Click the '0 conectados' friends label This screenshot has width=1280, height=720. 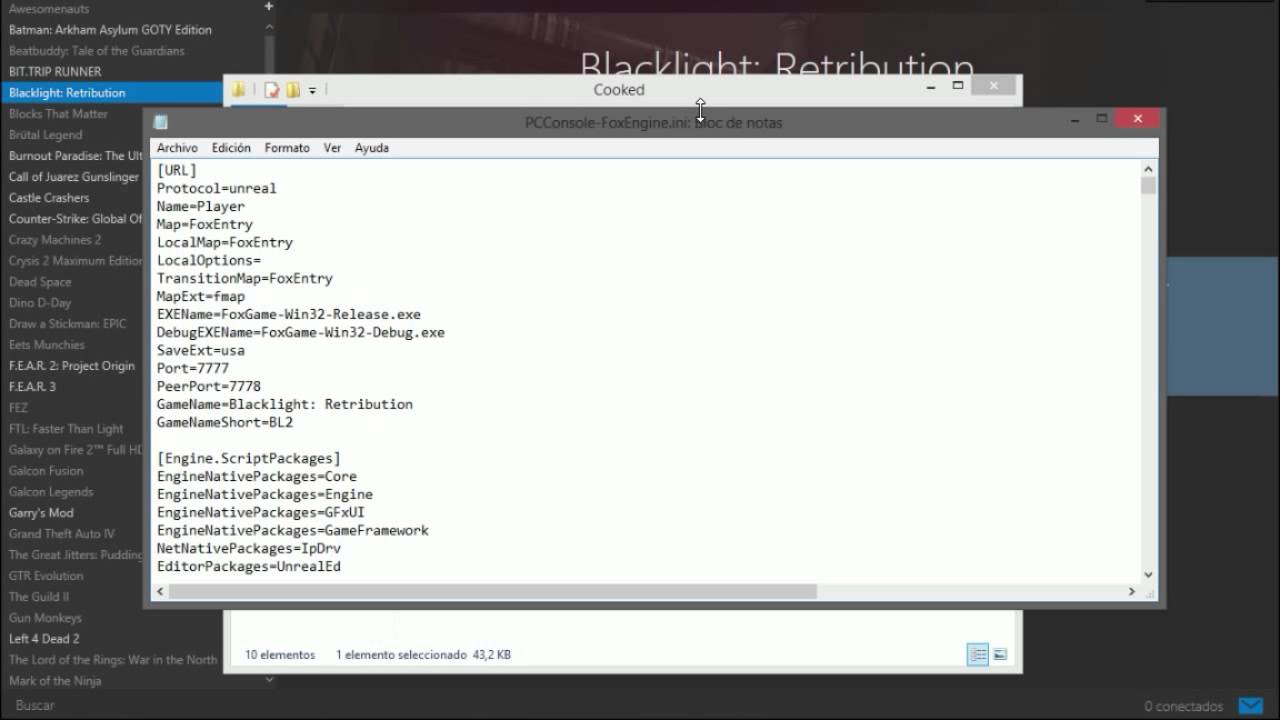pyautogui.click(x=1184, y=706)
